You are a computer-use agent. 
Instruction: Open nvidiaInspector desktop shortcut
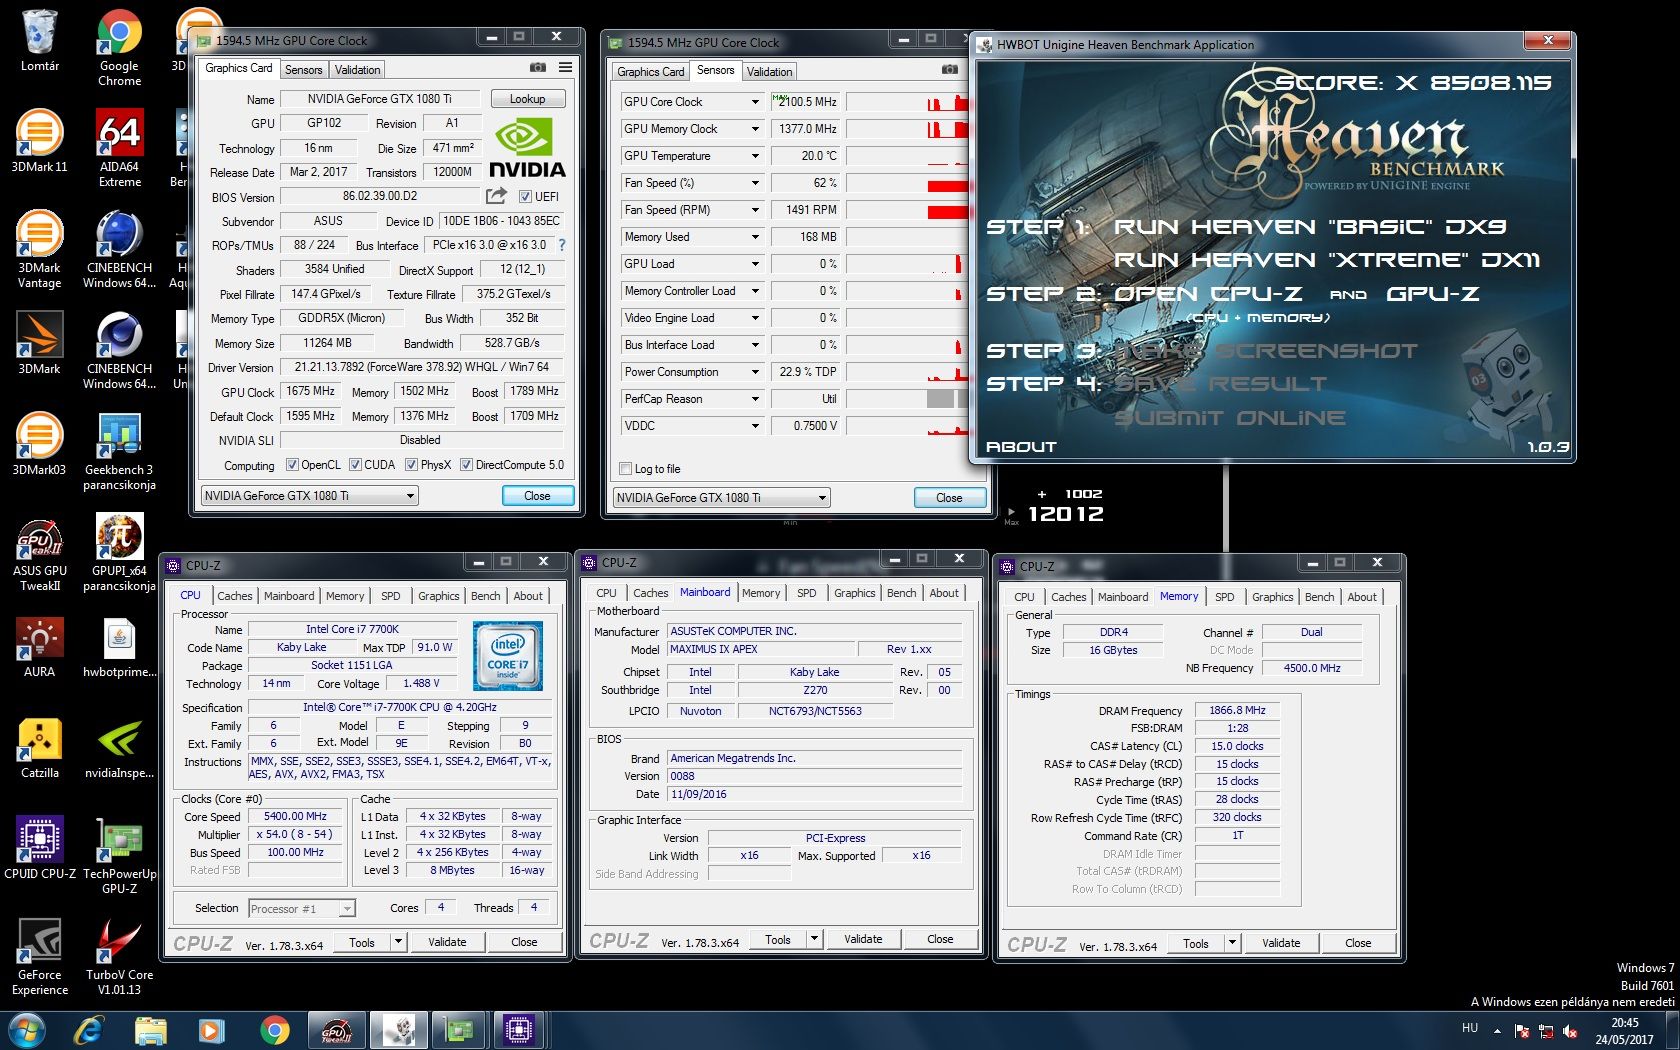[119, 747]
